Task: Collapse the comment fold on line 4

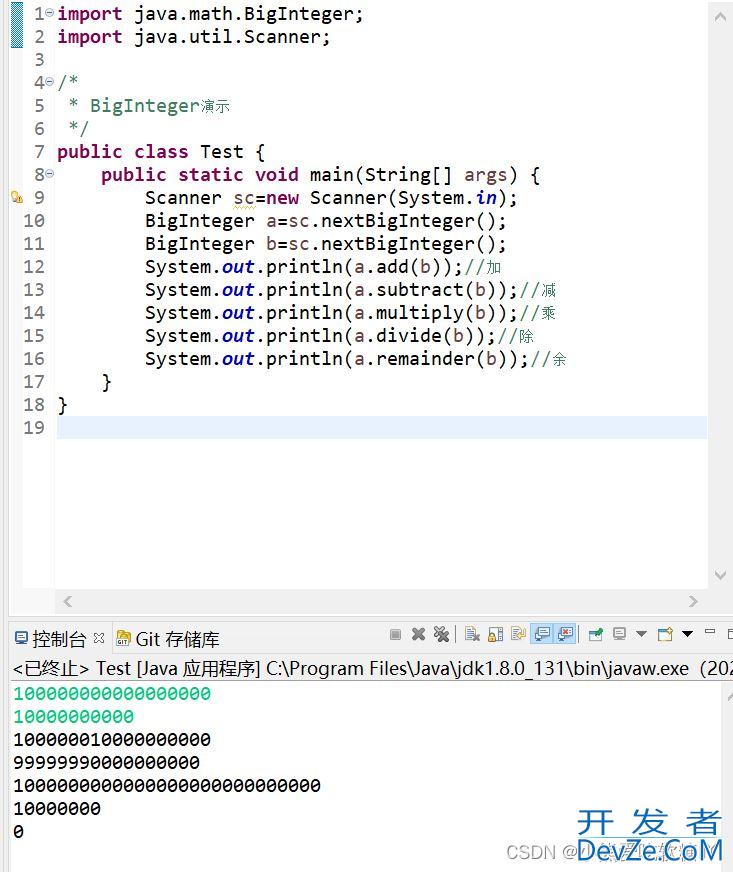Action: coord(49,82)
